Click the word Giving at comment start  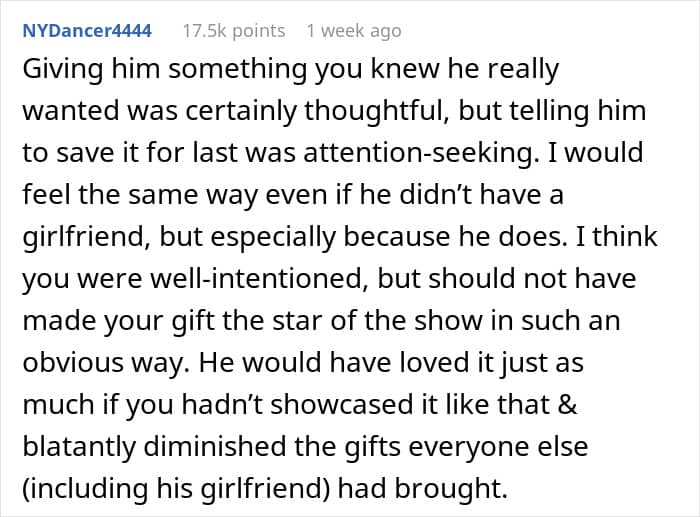pyautogui.click(x=63, y=70)
